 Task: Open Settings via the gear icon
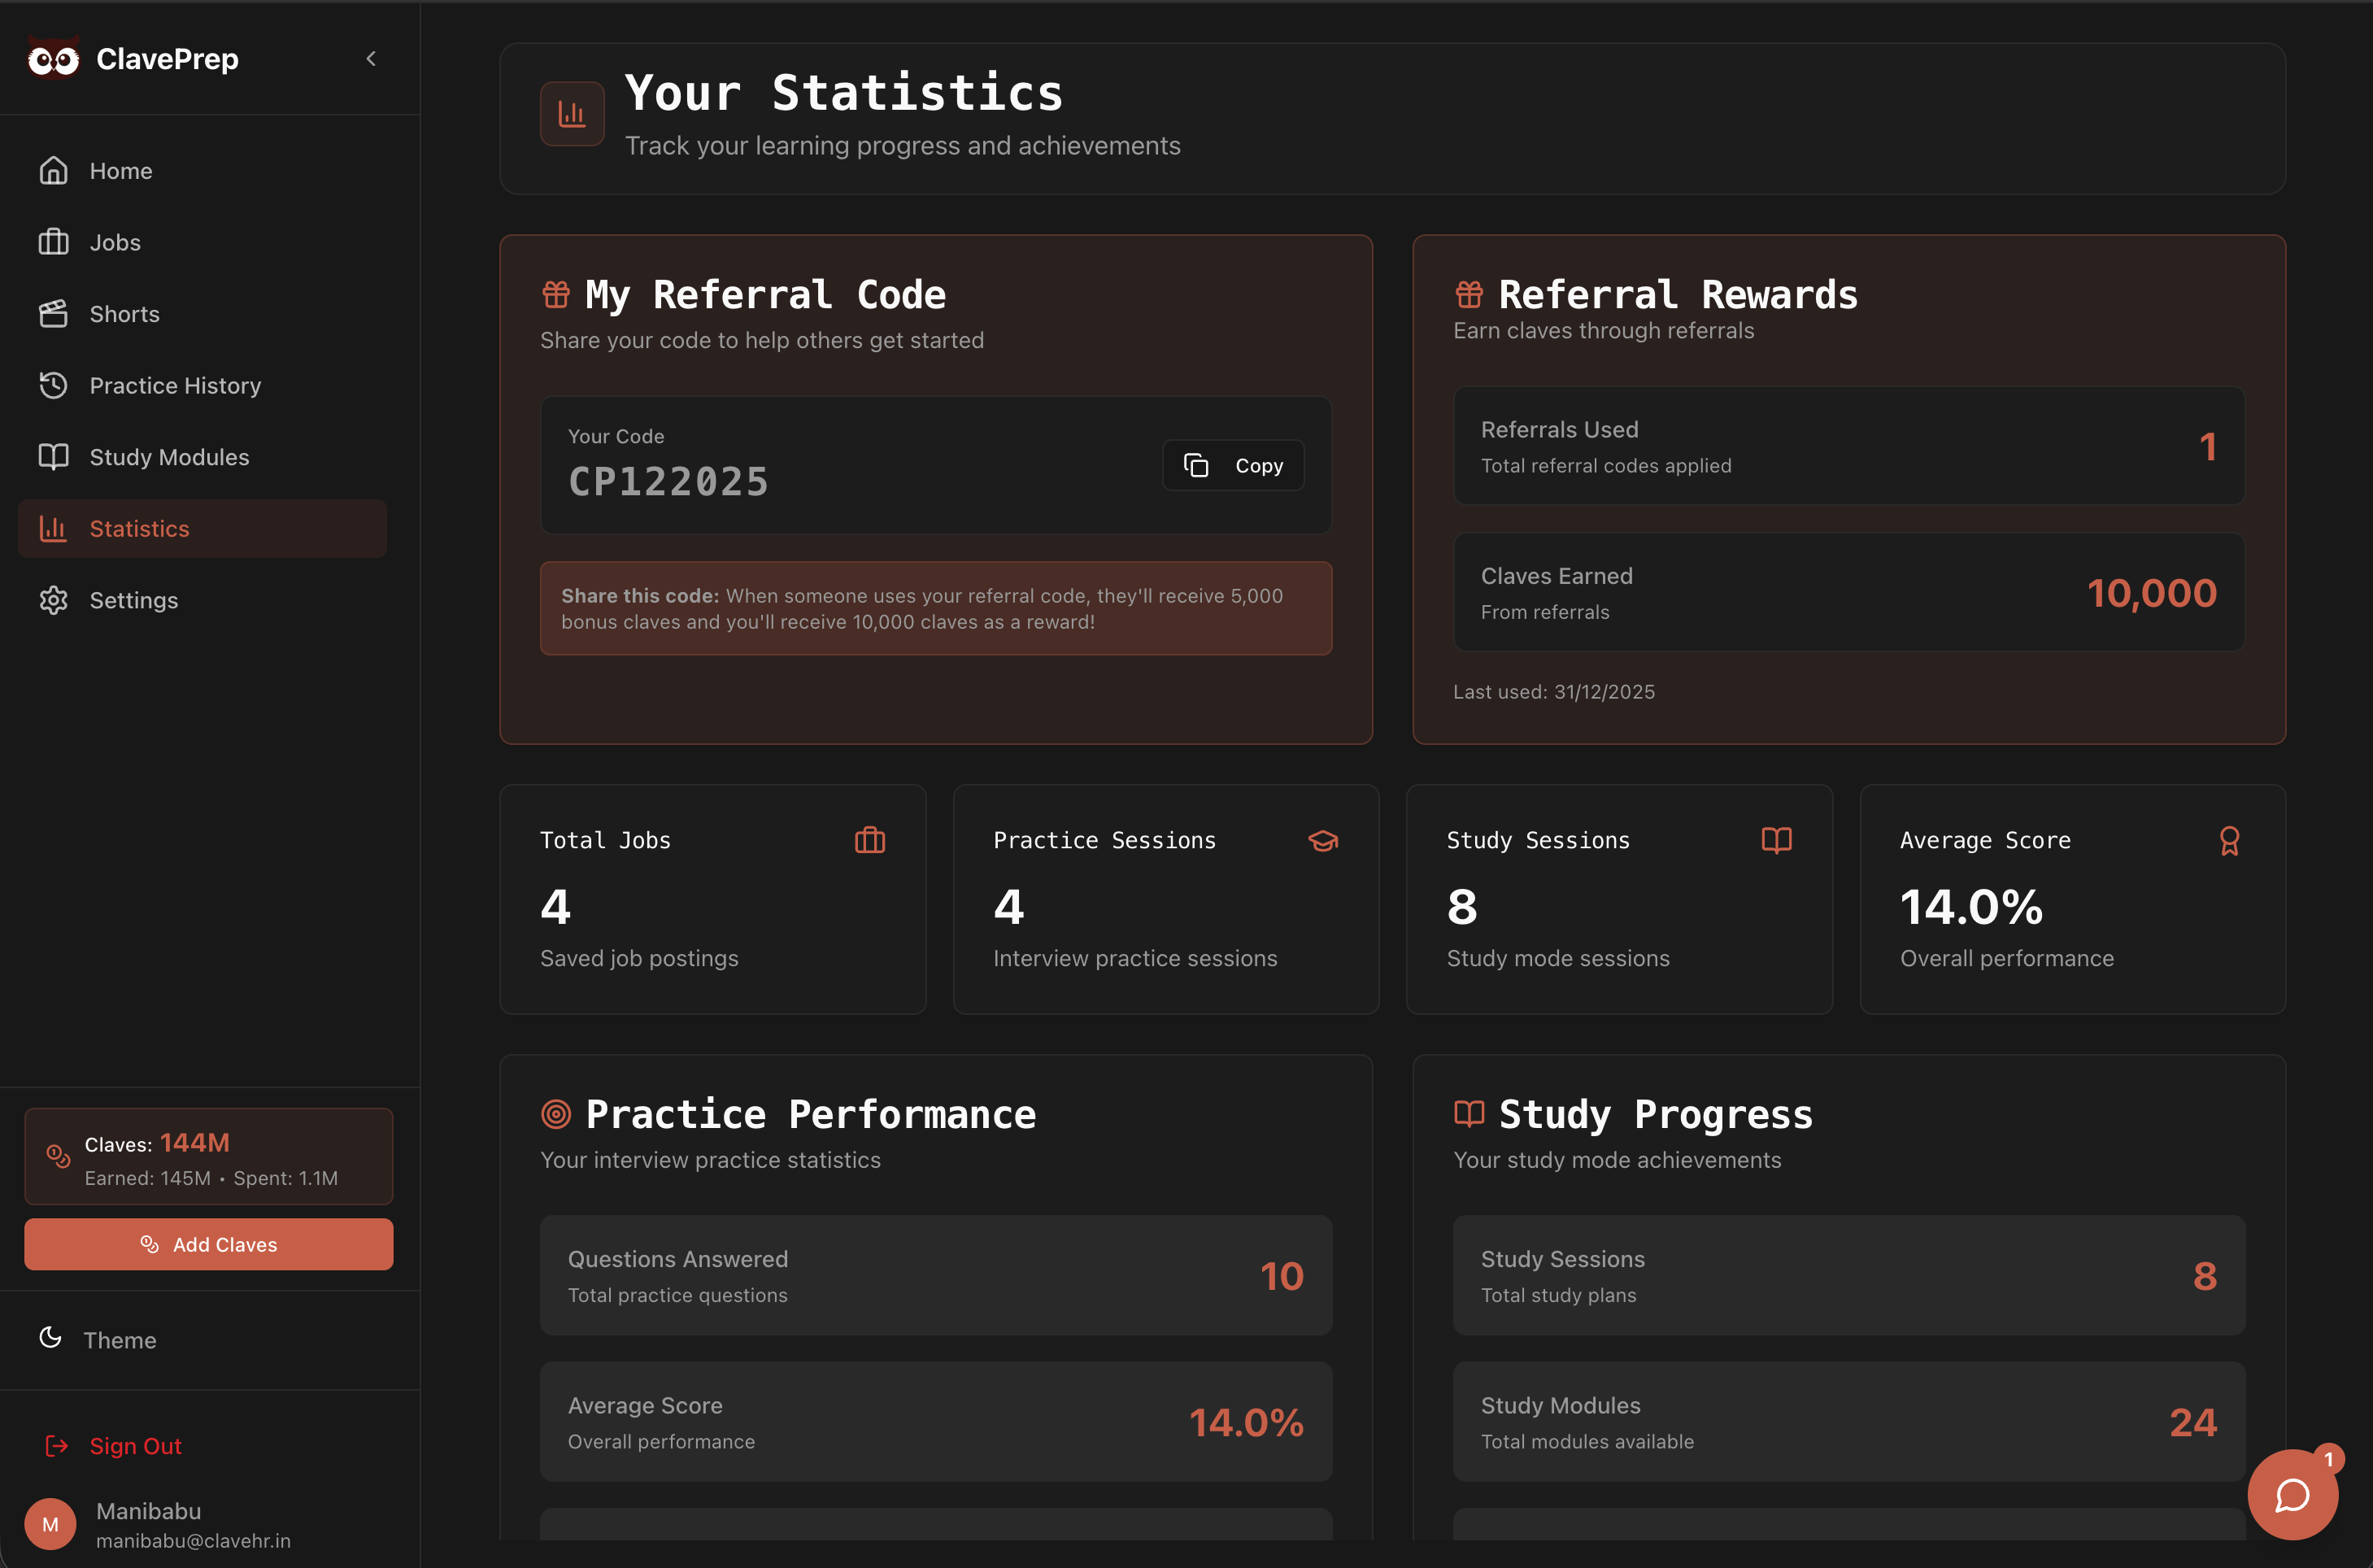[53, 600]
